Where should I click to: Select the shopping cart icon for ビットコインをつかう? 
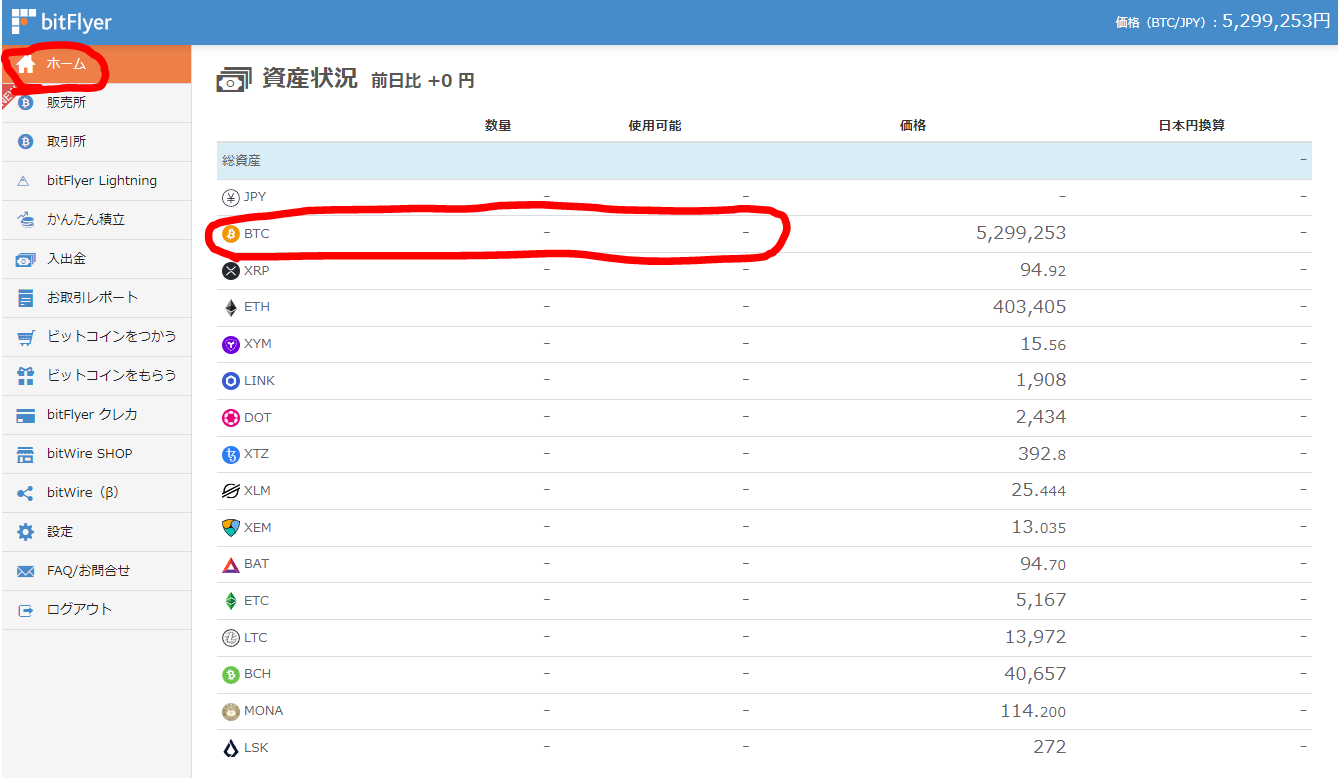click(x=25, y=336)
